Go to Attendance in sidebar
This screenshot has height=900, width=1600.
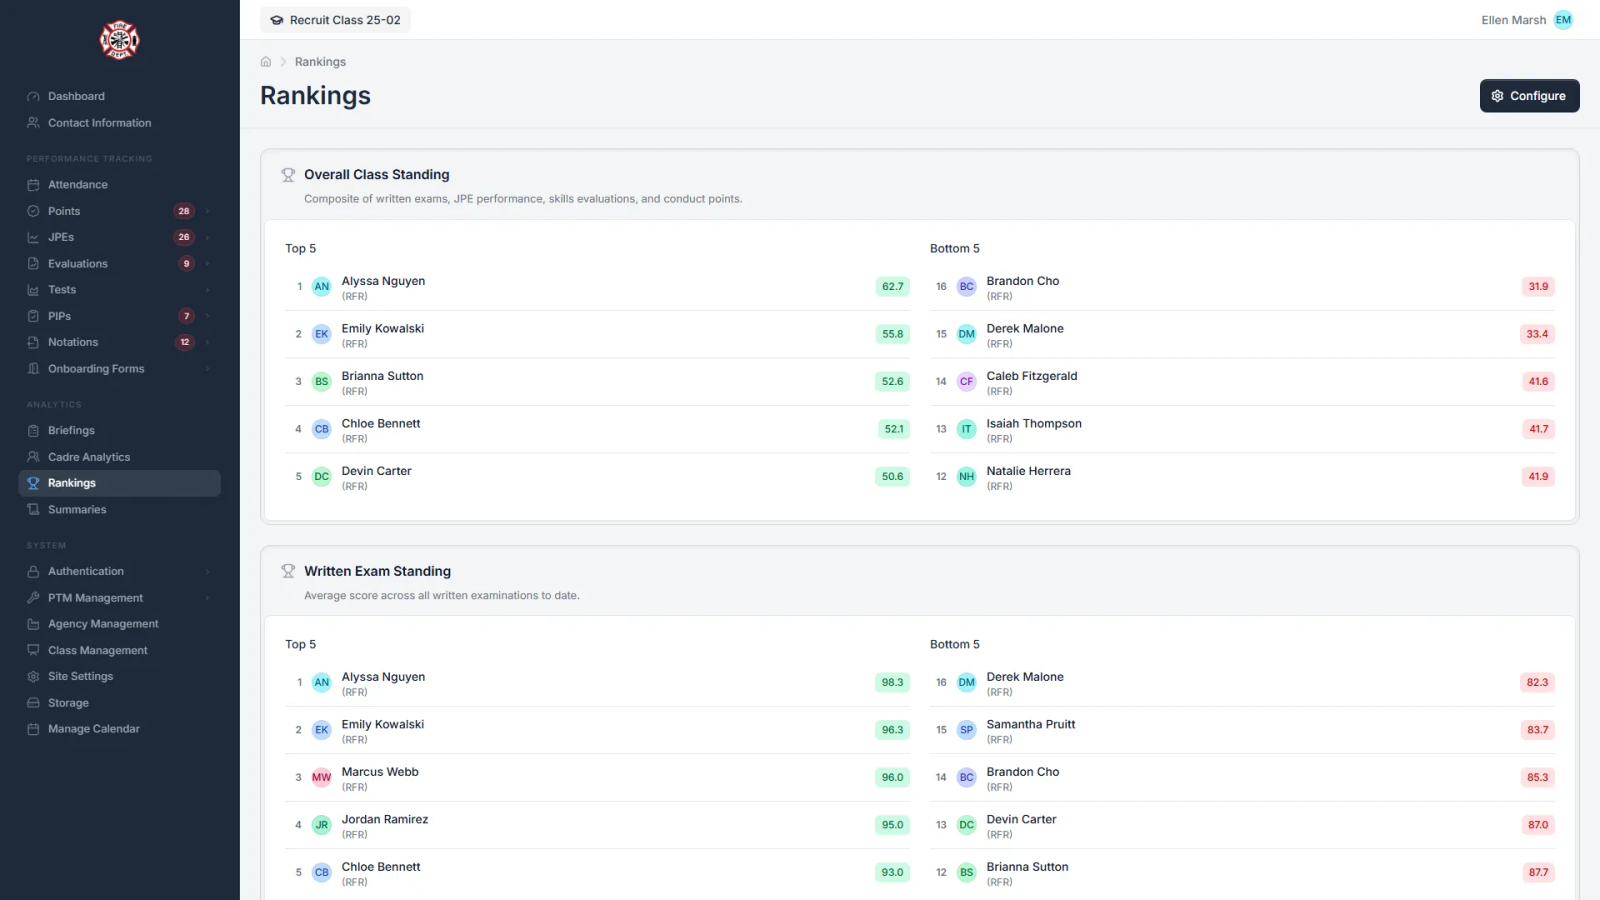coord(119,185)
